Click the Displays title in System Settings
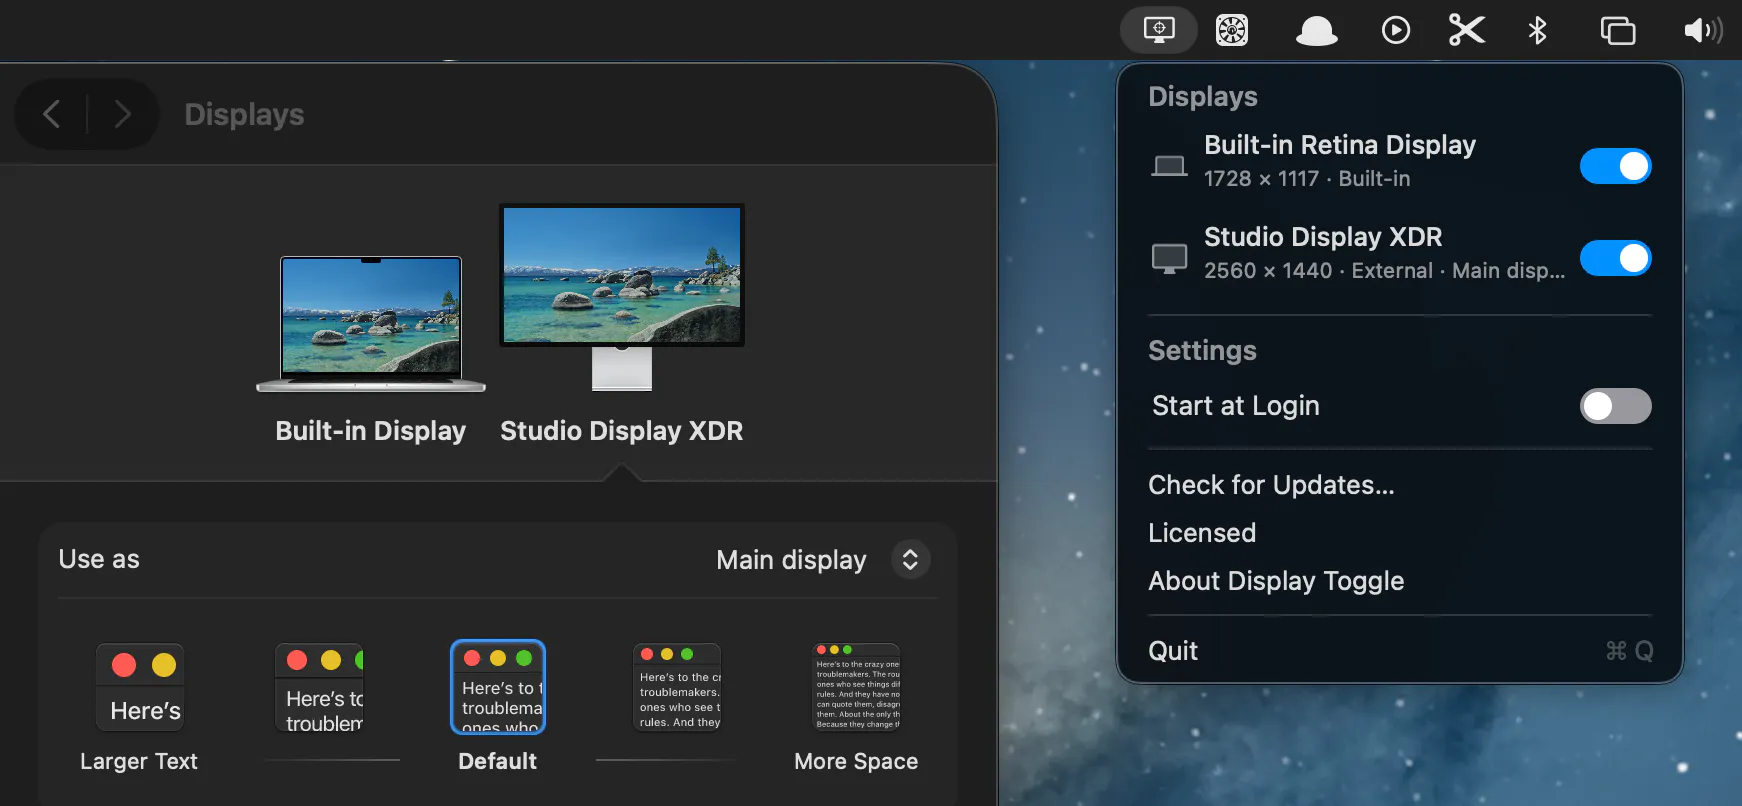 coord(244,115)
